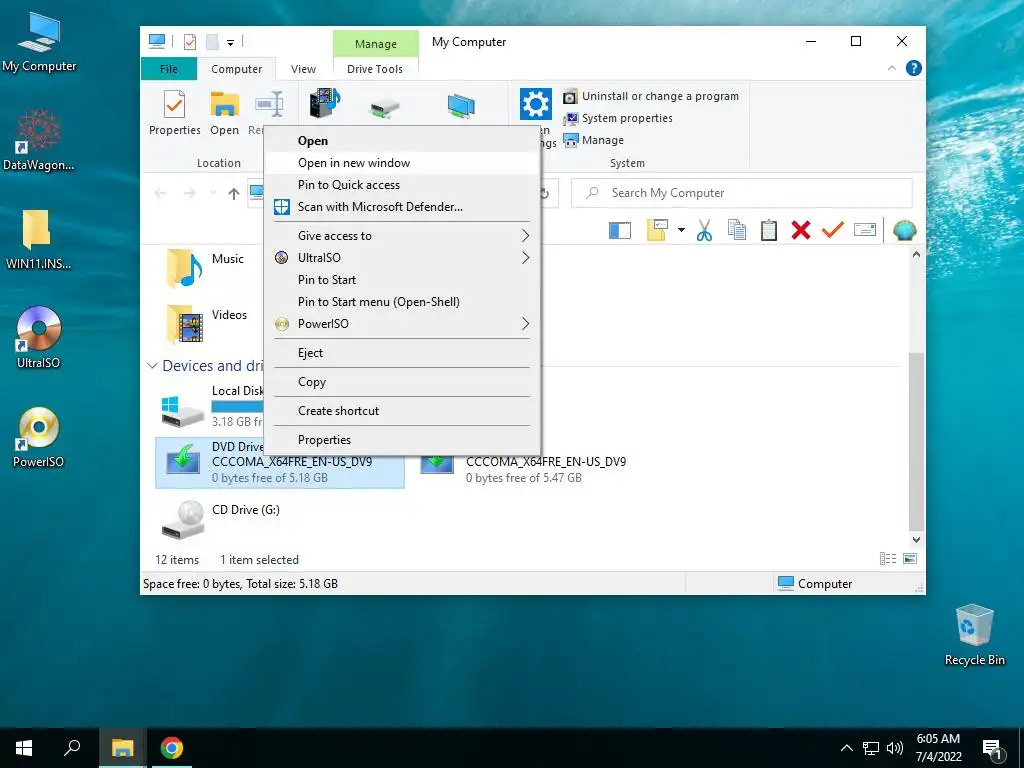Image resolution: width=1024 pixels, height=768 pixels.
Task: Select Open in new window
Action: pos(402,163)
